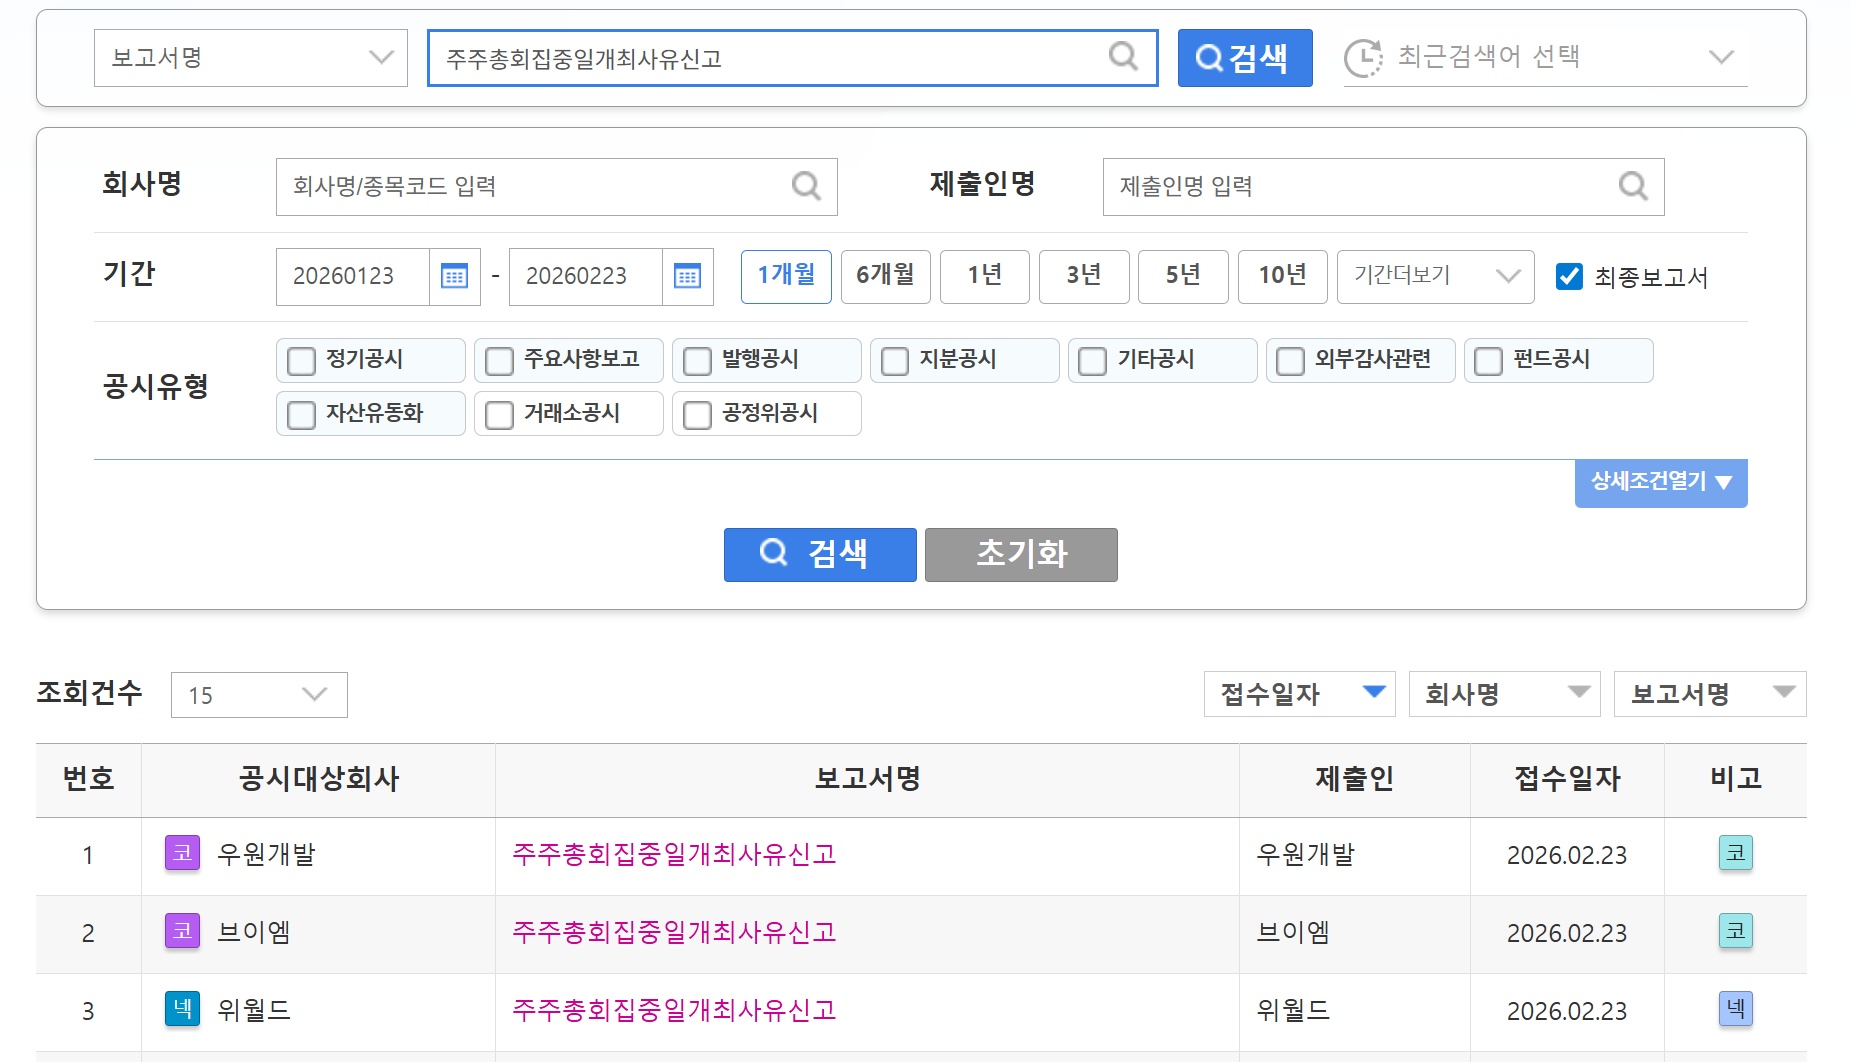Open 우원개발's 주주총회집중일개최사유신고 report link
Image resolution: width=1851 pixels, height=1062 pixels.
pos(674,854)
